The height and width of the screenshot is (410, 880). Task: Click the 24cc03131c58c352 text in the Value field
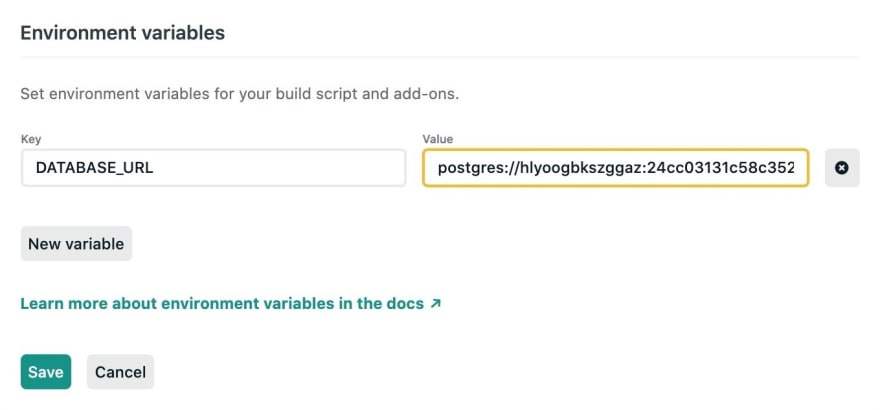click(x=720, y=168)
